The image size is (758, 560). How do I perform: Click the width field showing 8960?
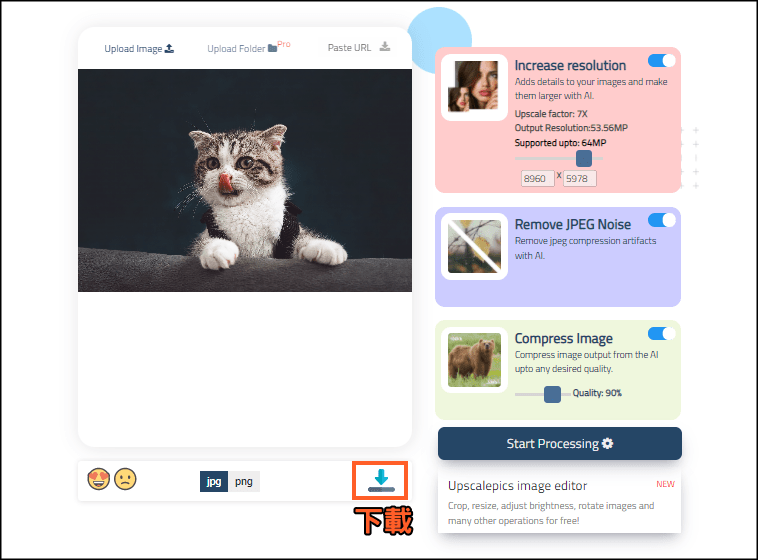point(537,178)
